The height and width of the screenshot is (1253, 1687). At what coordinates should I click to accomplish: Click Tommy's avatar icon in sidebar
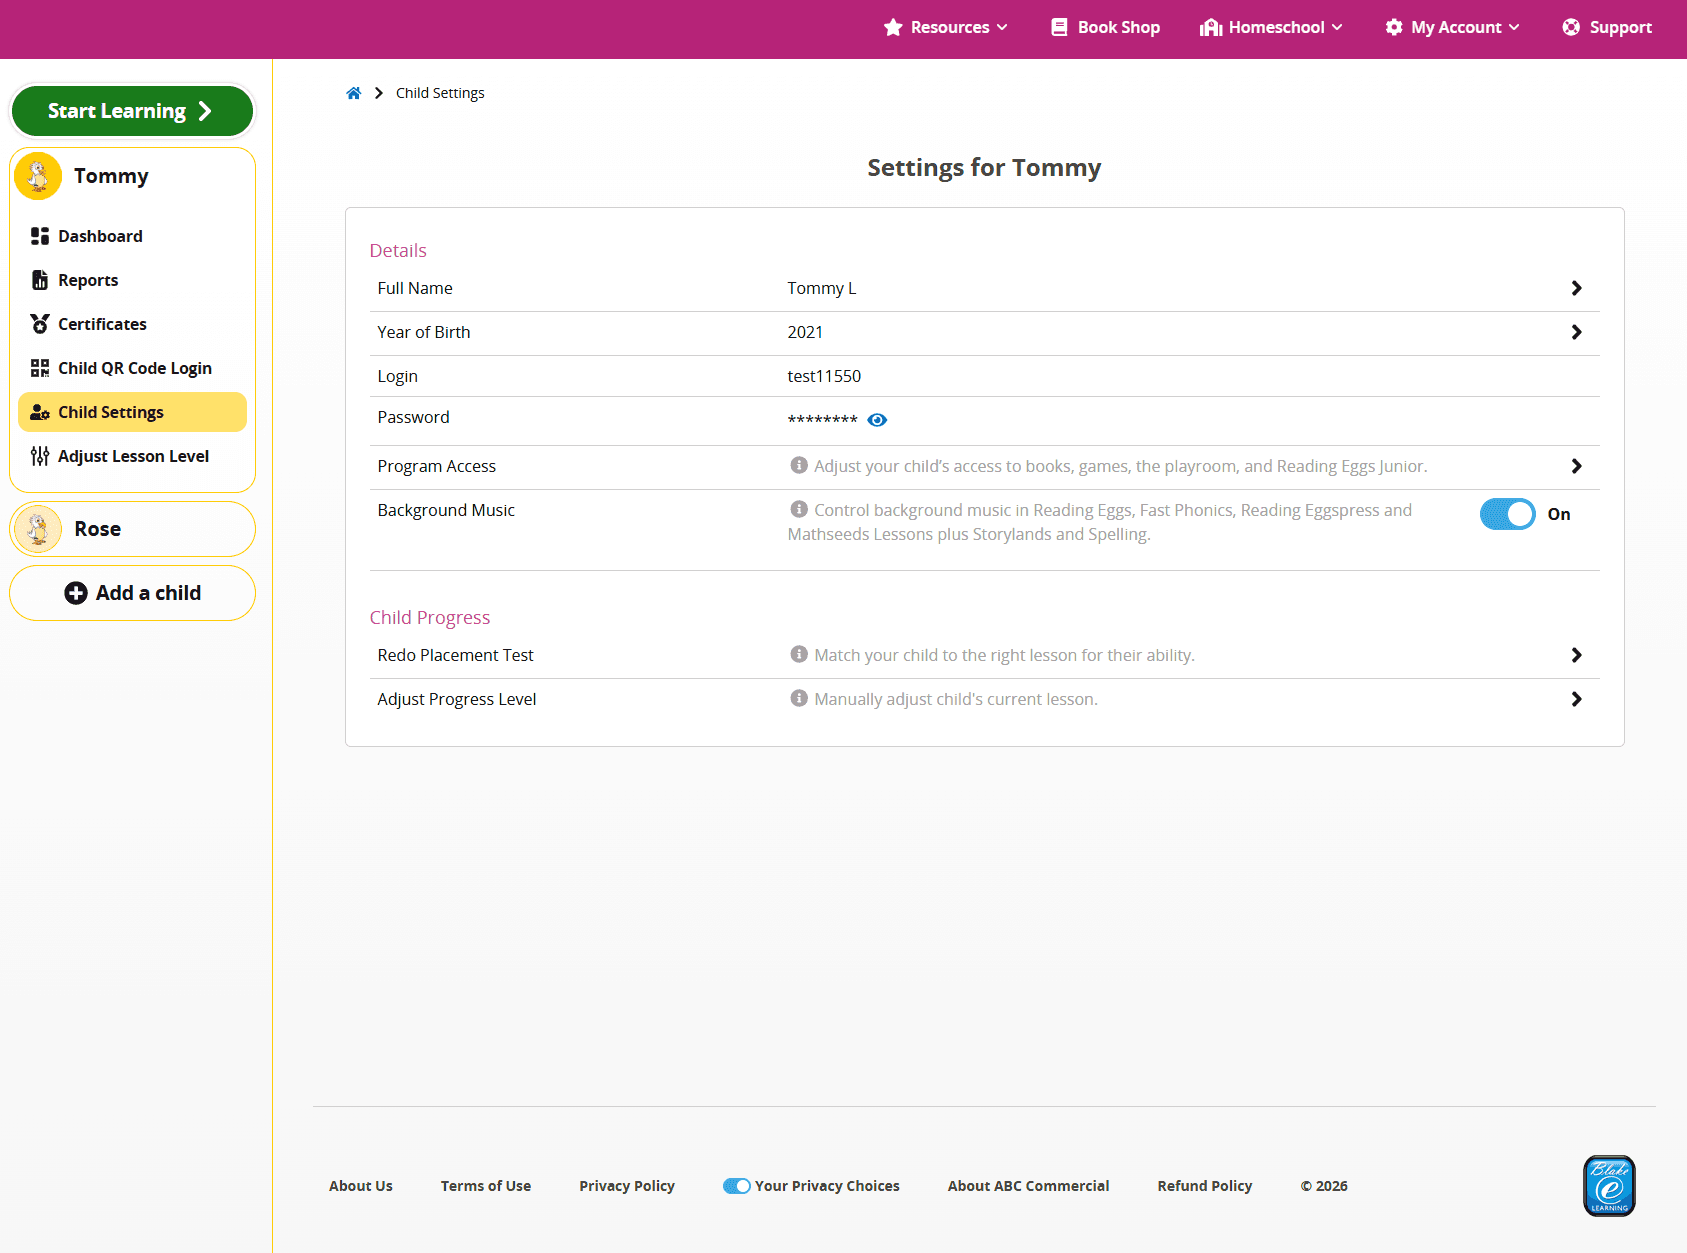38,176
